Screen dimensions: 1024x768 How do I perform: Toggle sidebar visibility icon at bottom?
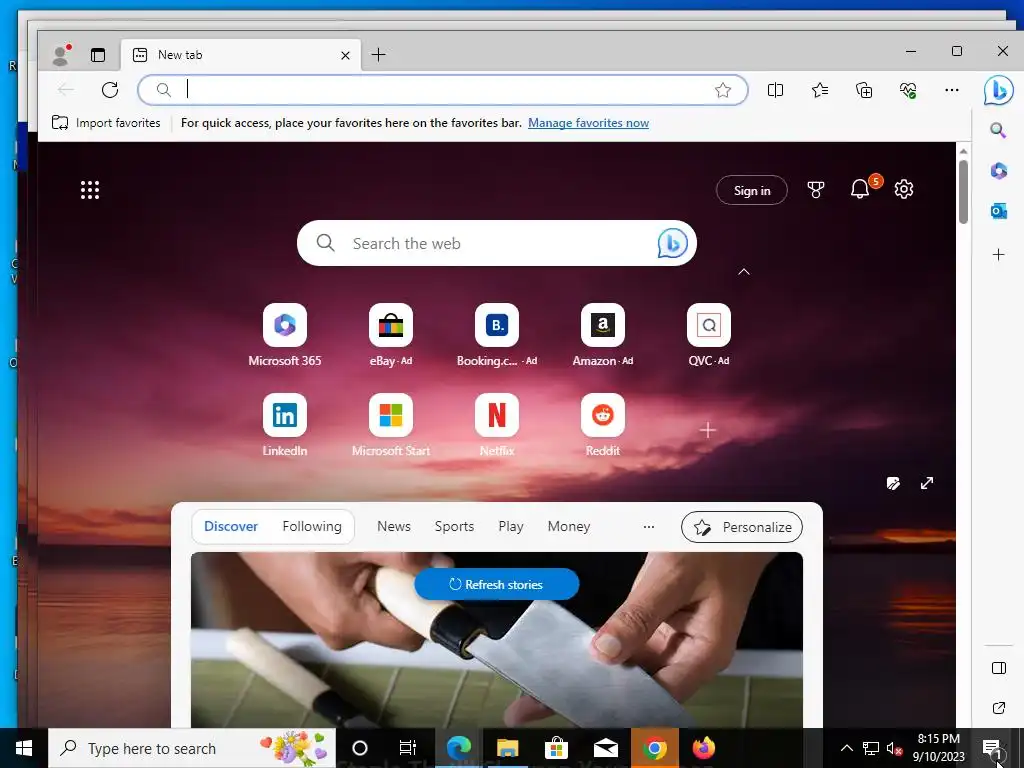point(999,667)
